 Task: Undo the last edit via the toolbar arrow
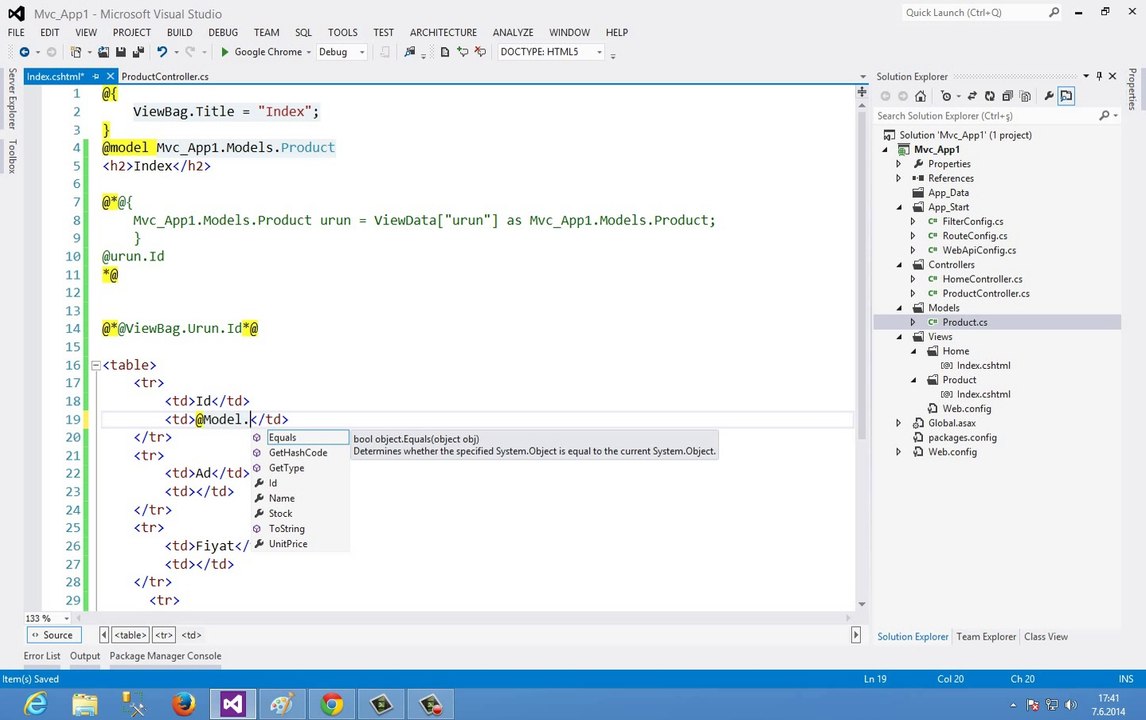tap(162, 52)
